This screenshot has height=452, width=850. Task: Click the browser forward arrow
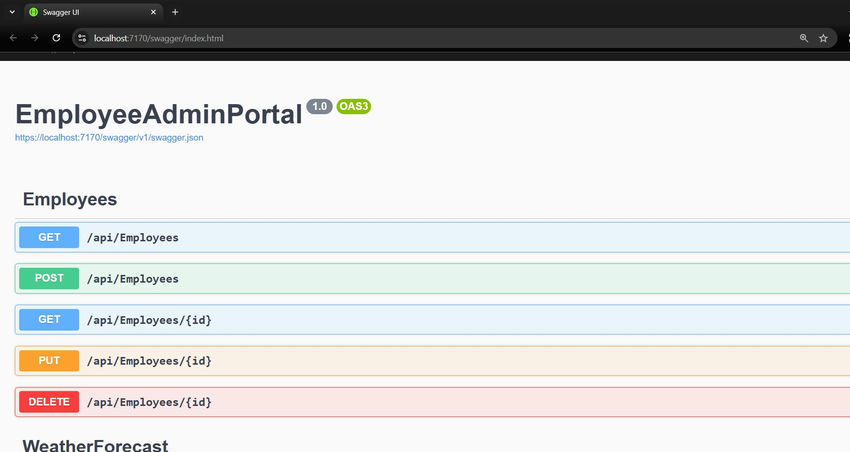(x=35, y=38)
